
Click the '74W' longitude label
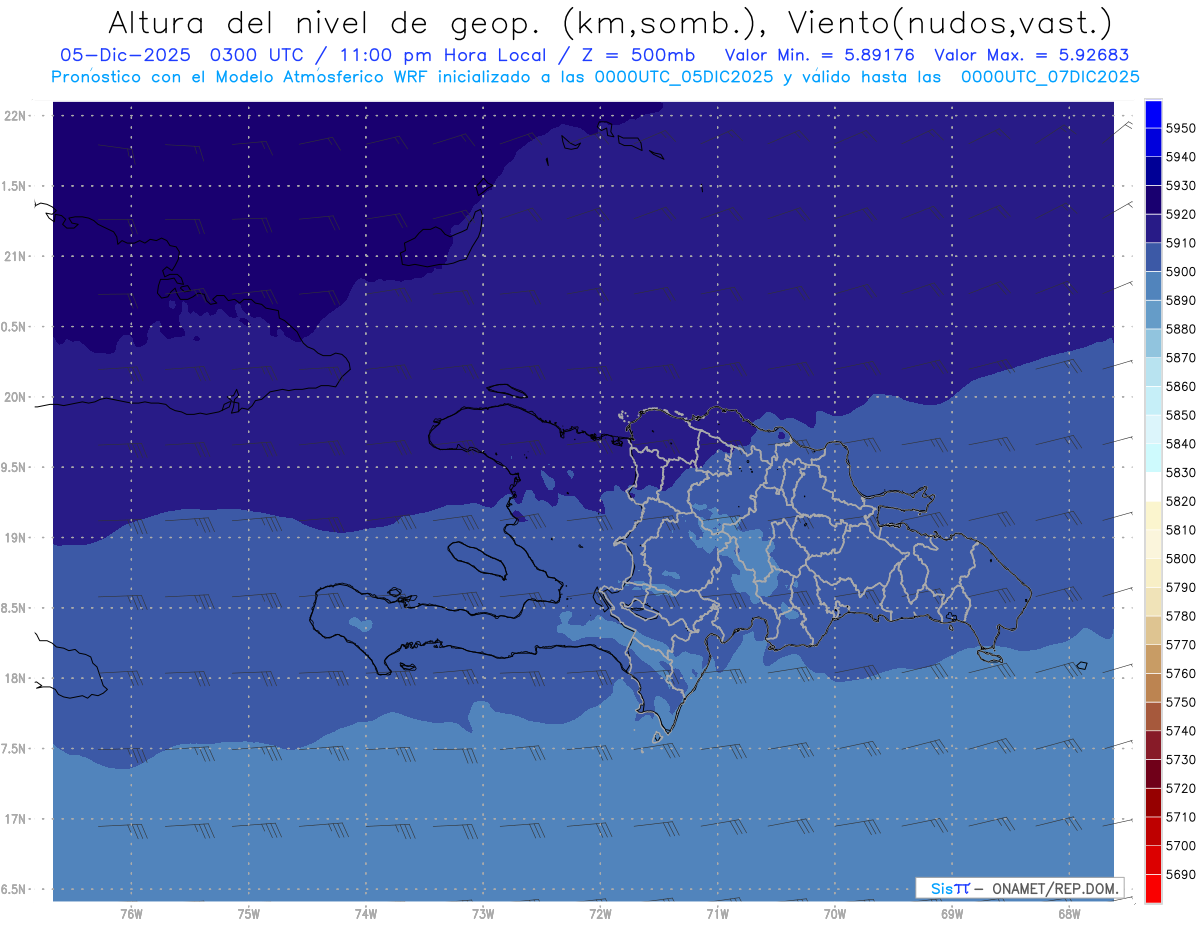pos(365,913)
